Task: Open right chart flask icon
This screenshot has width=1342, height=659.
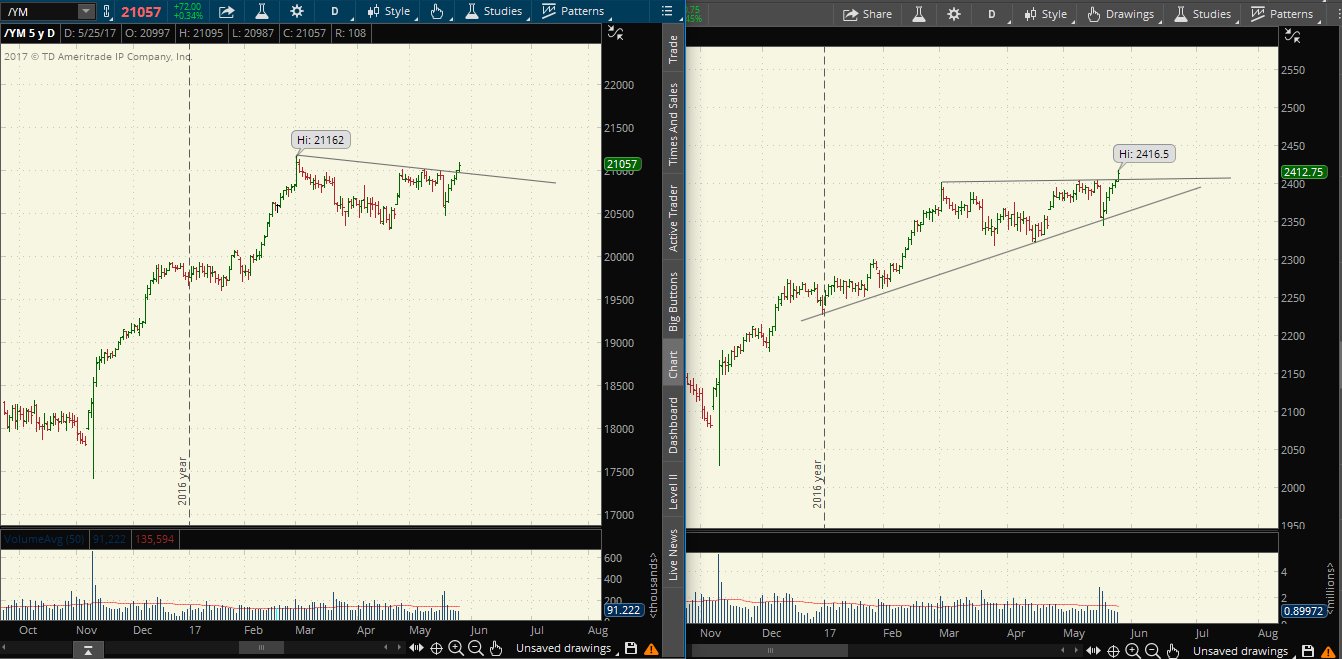Action: pyautogui.click(x=918, y=14)
